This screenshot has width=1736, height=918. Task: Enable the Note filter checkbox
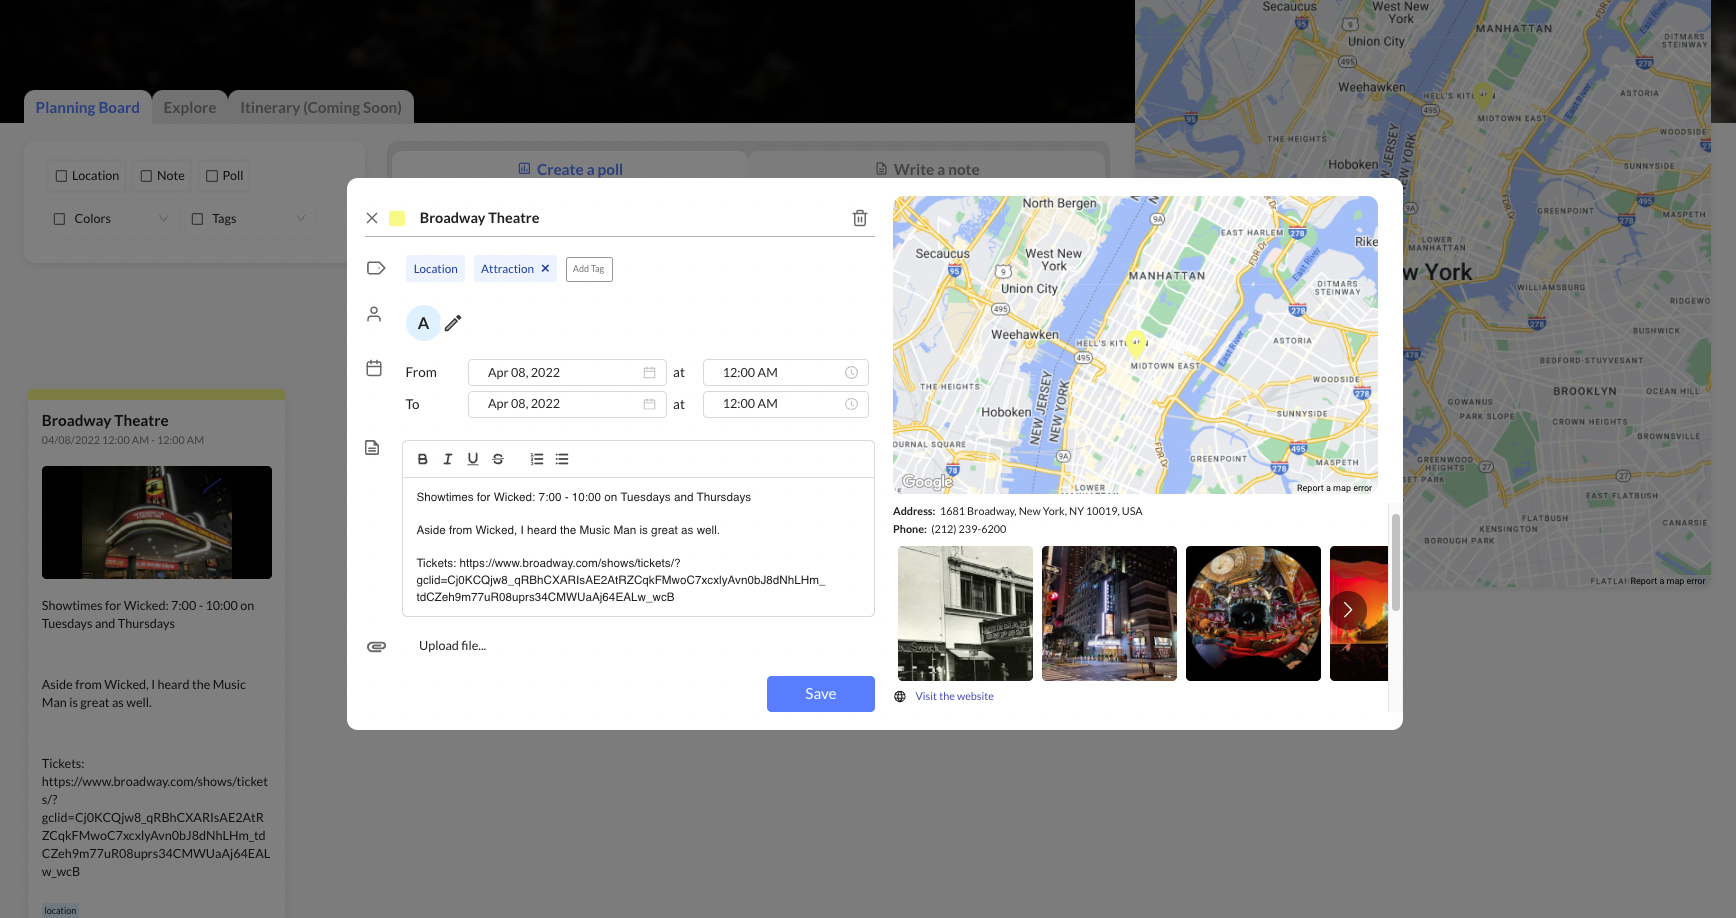[x=147, y=176]
